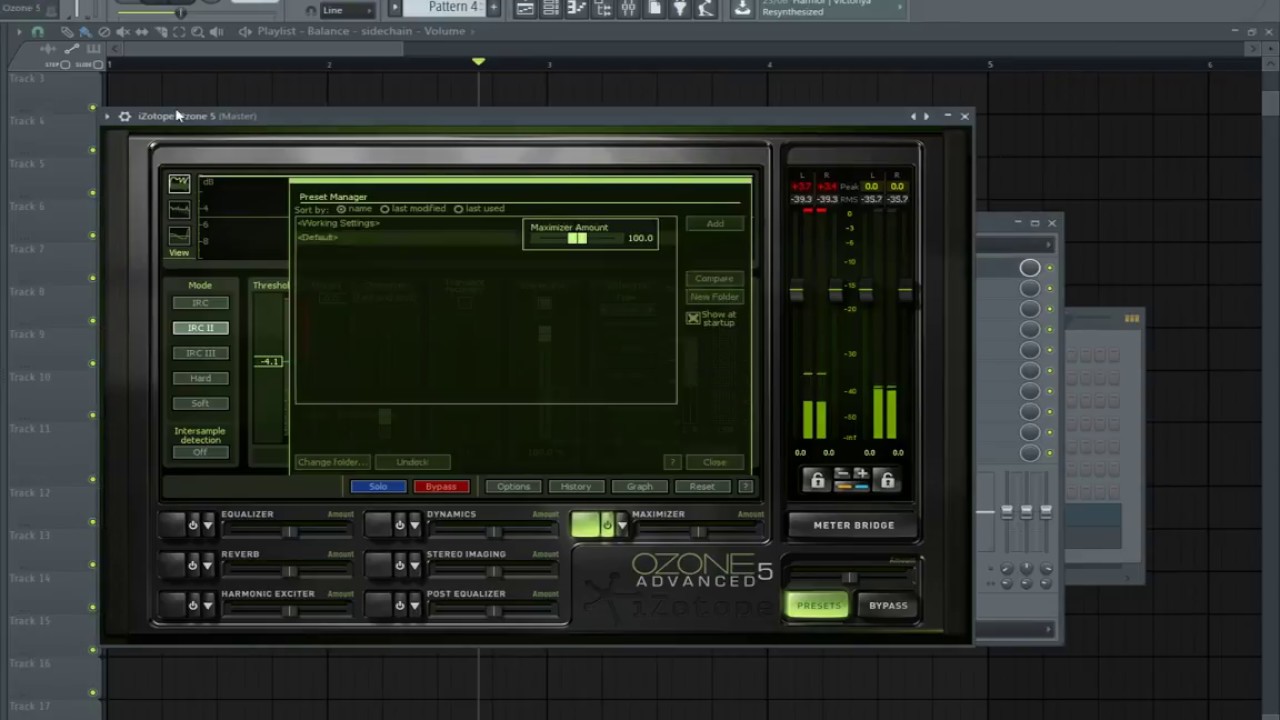Open Reverb module preset dropdown arrow
The width and height of the screenshot is (1280, 720).
point(208,565)
